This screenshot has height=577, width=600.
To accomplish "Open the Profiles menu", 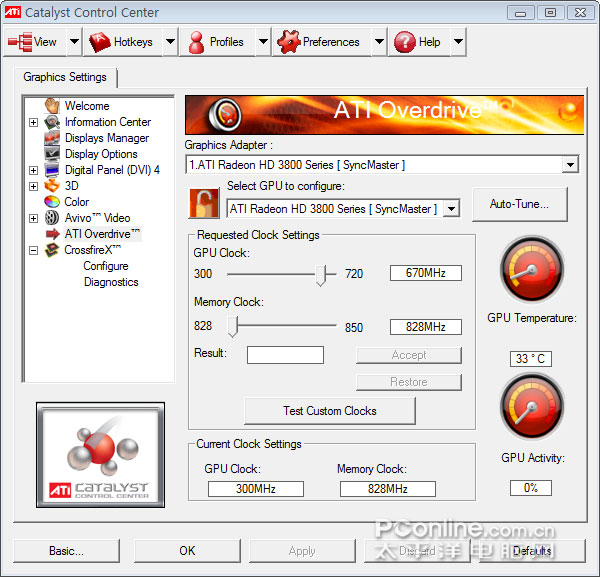I will coord(217,42).
